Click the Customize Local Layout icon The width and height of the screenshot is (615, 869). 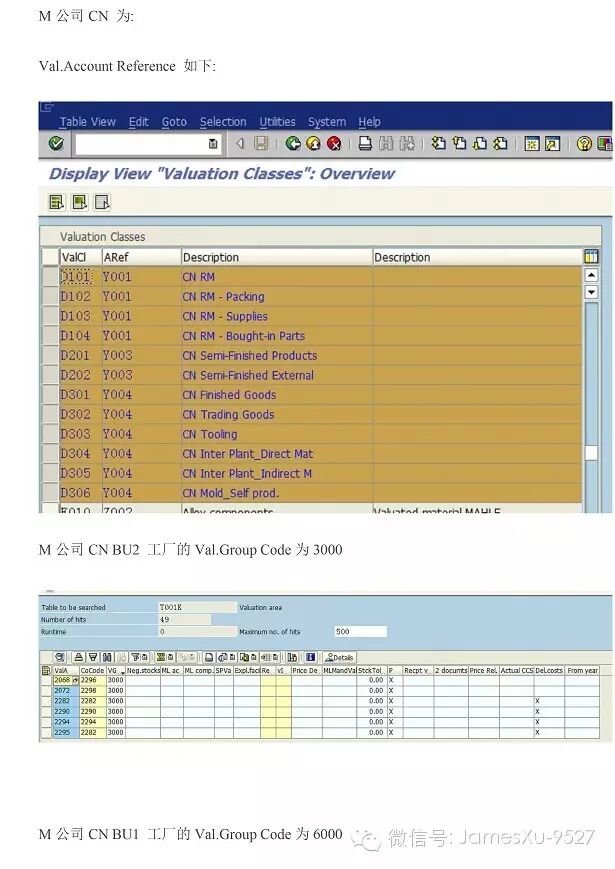[x=604, y=144]
